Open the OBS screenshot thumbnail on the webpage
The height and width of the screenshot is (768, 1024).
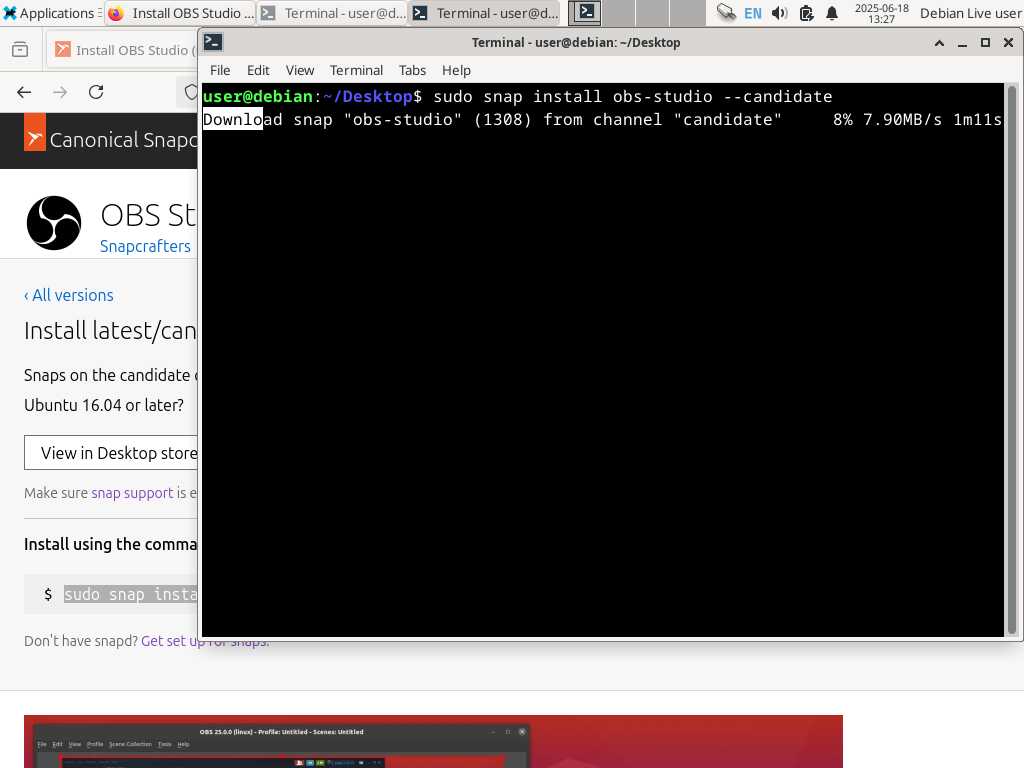pyautogui.click(x=433, y=741)
